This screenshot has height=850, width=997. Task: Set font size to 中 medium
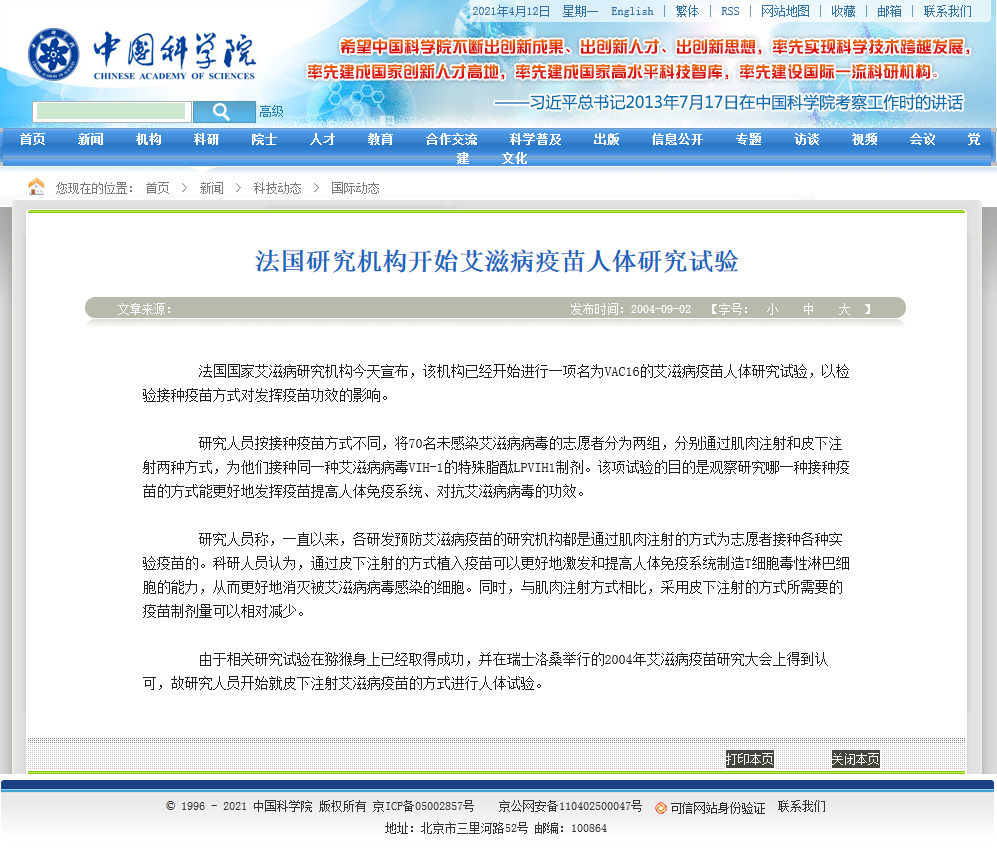point(808,309)
